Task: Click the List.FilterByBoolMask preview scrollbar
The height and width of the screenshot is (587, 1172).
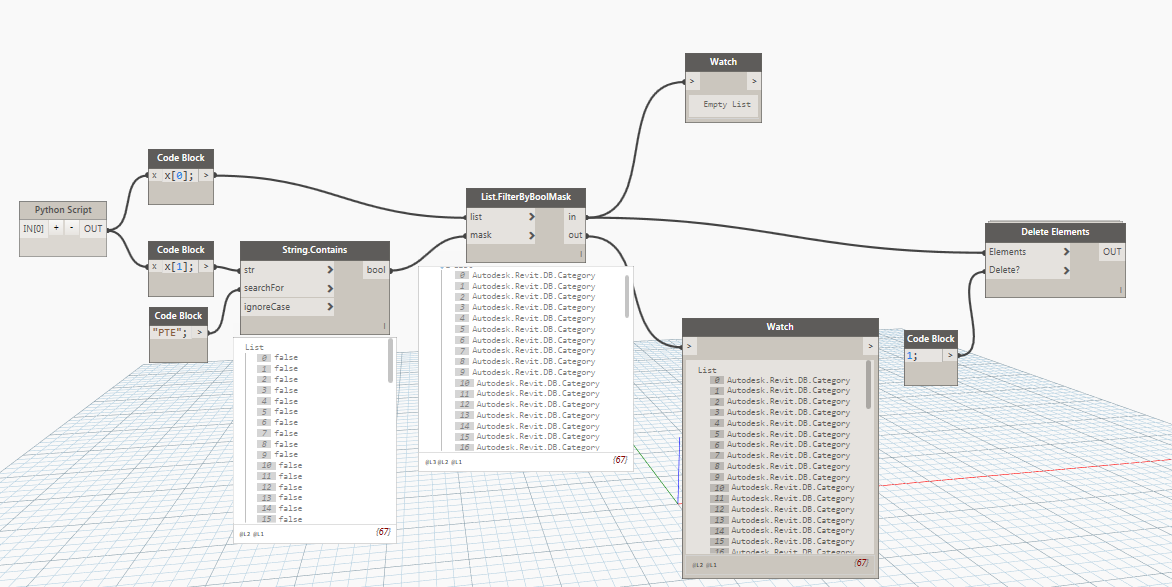Action: tap(627, 295)
